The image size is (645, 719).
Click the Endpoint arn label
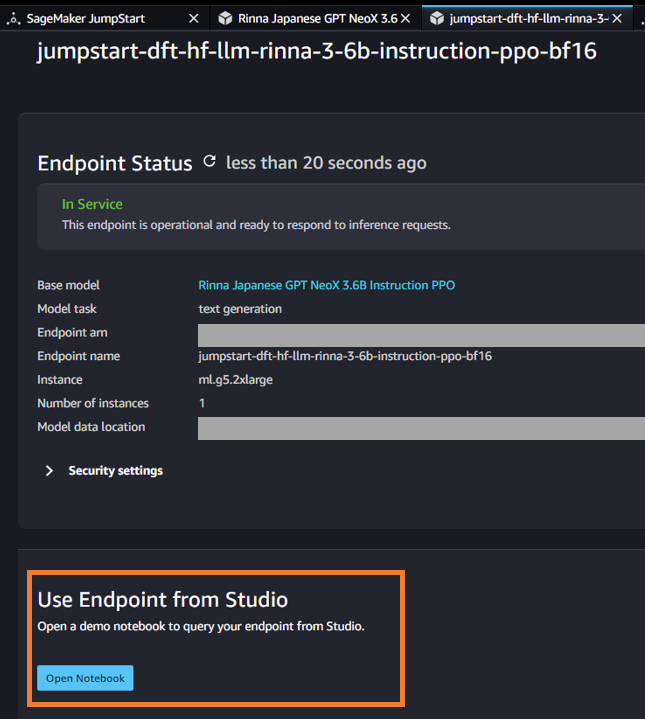pos(72,332)
